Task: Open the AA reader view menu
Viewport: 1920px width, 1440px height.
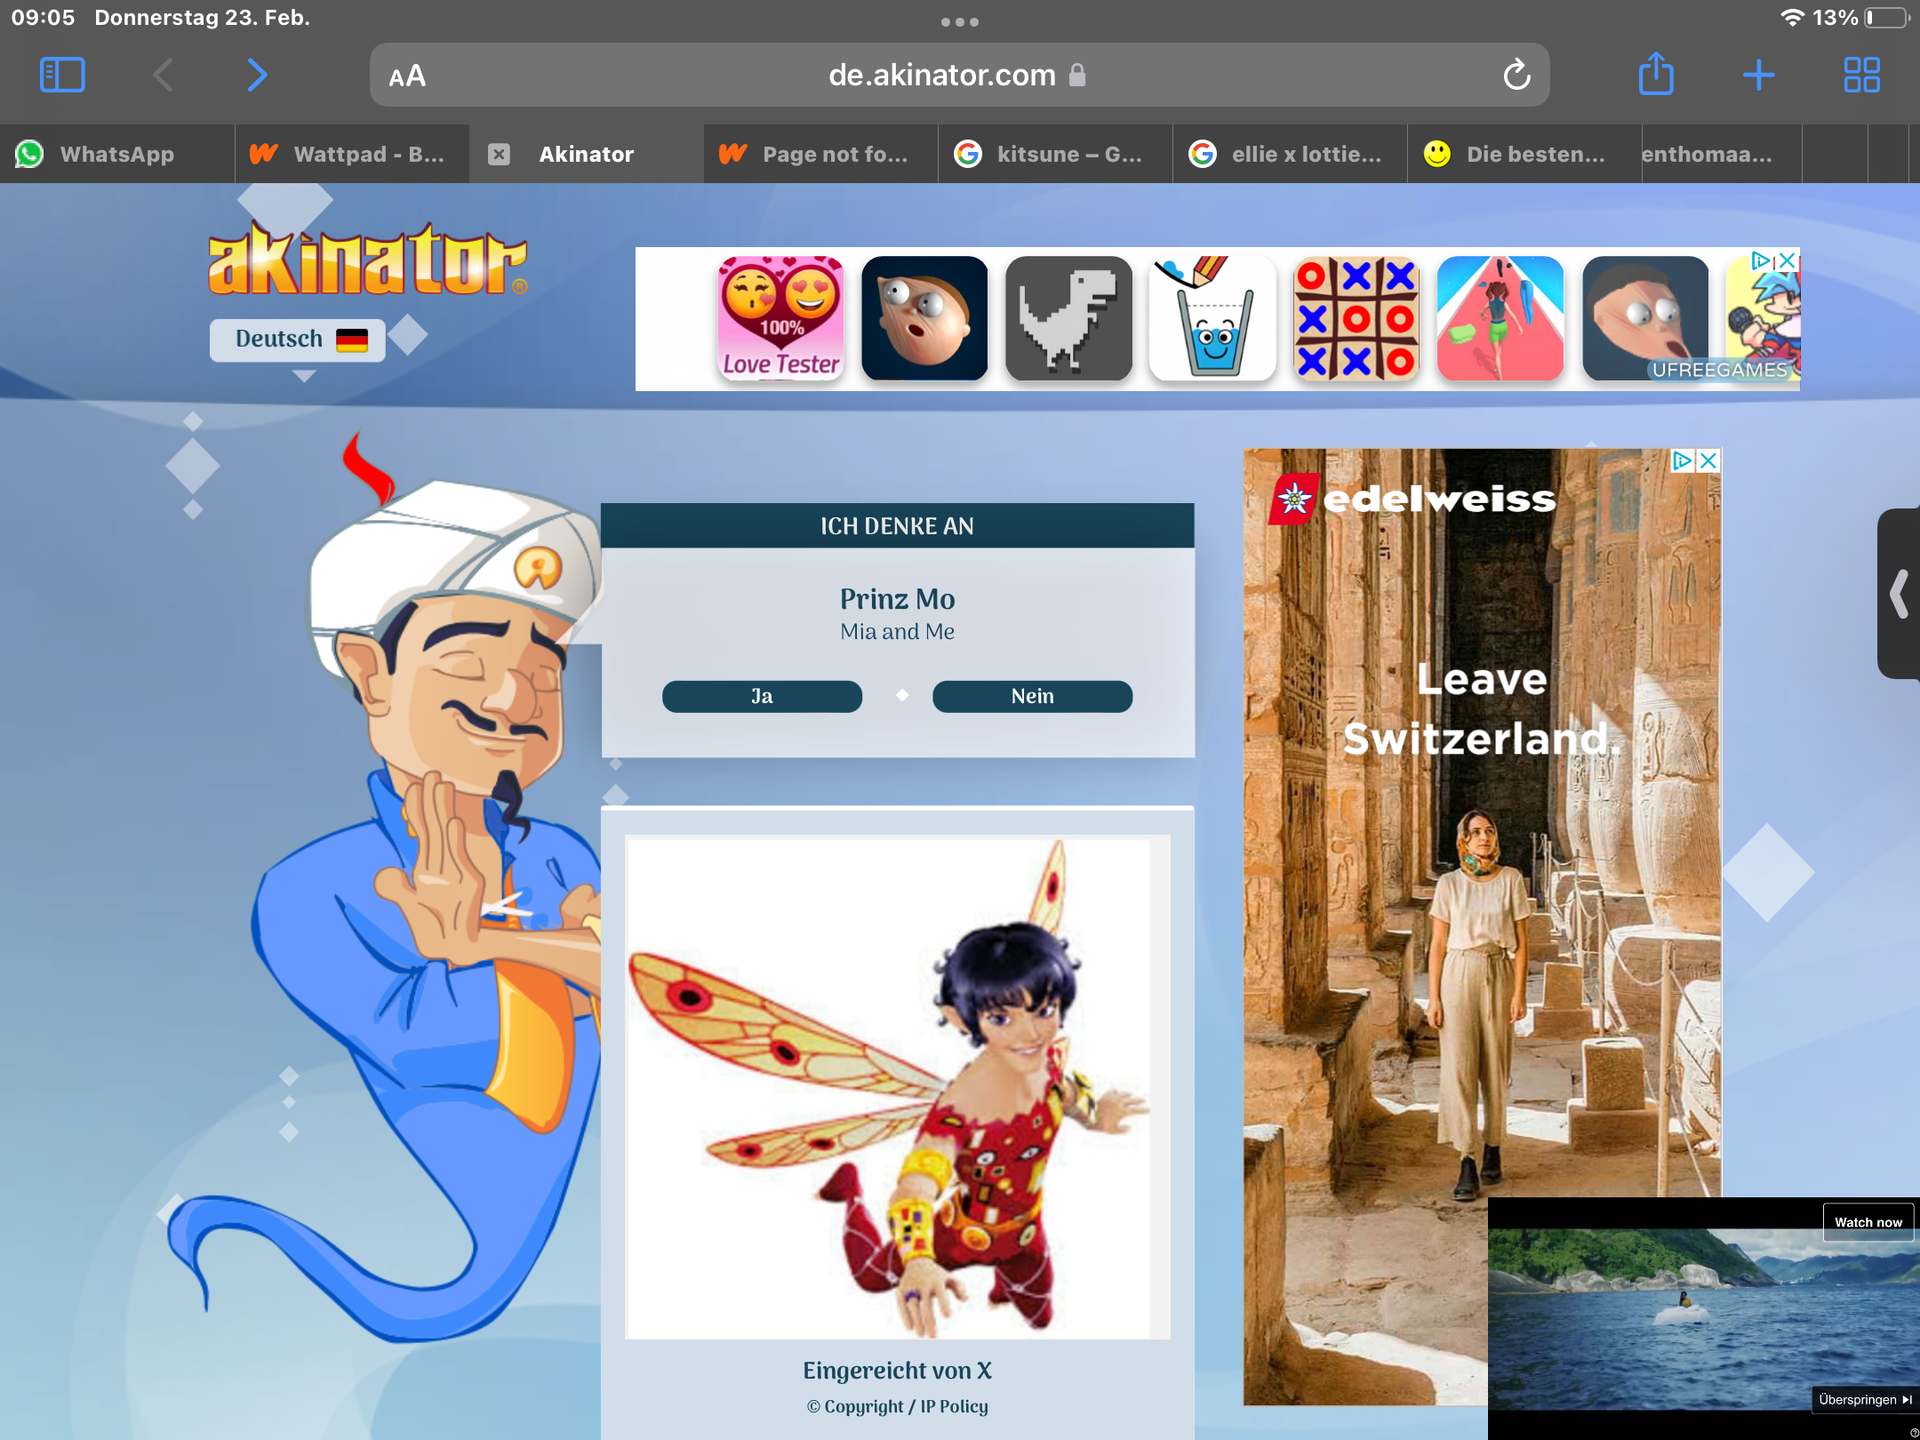Action: click(x=407, y=76)
